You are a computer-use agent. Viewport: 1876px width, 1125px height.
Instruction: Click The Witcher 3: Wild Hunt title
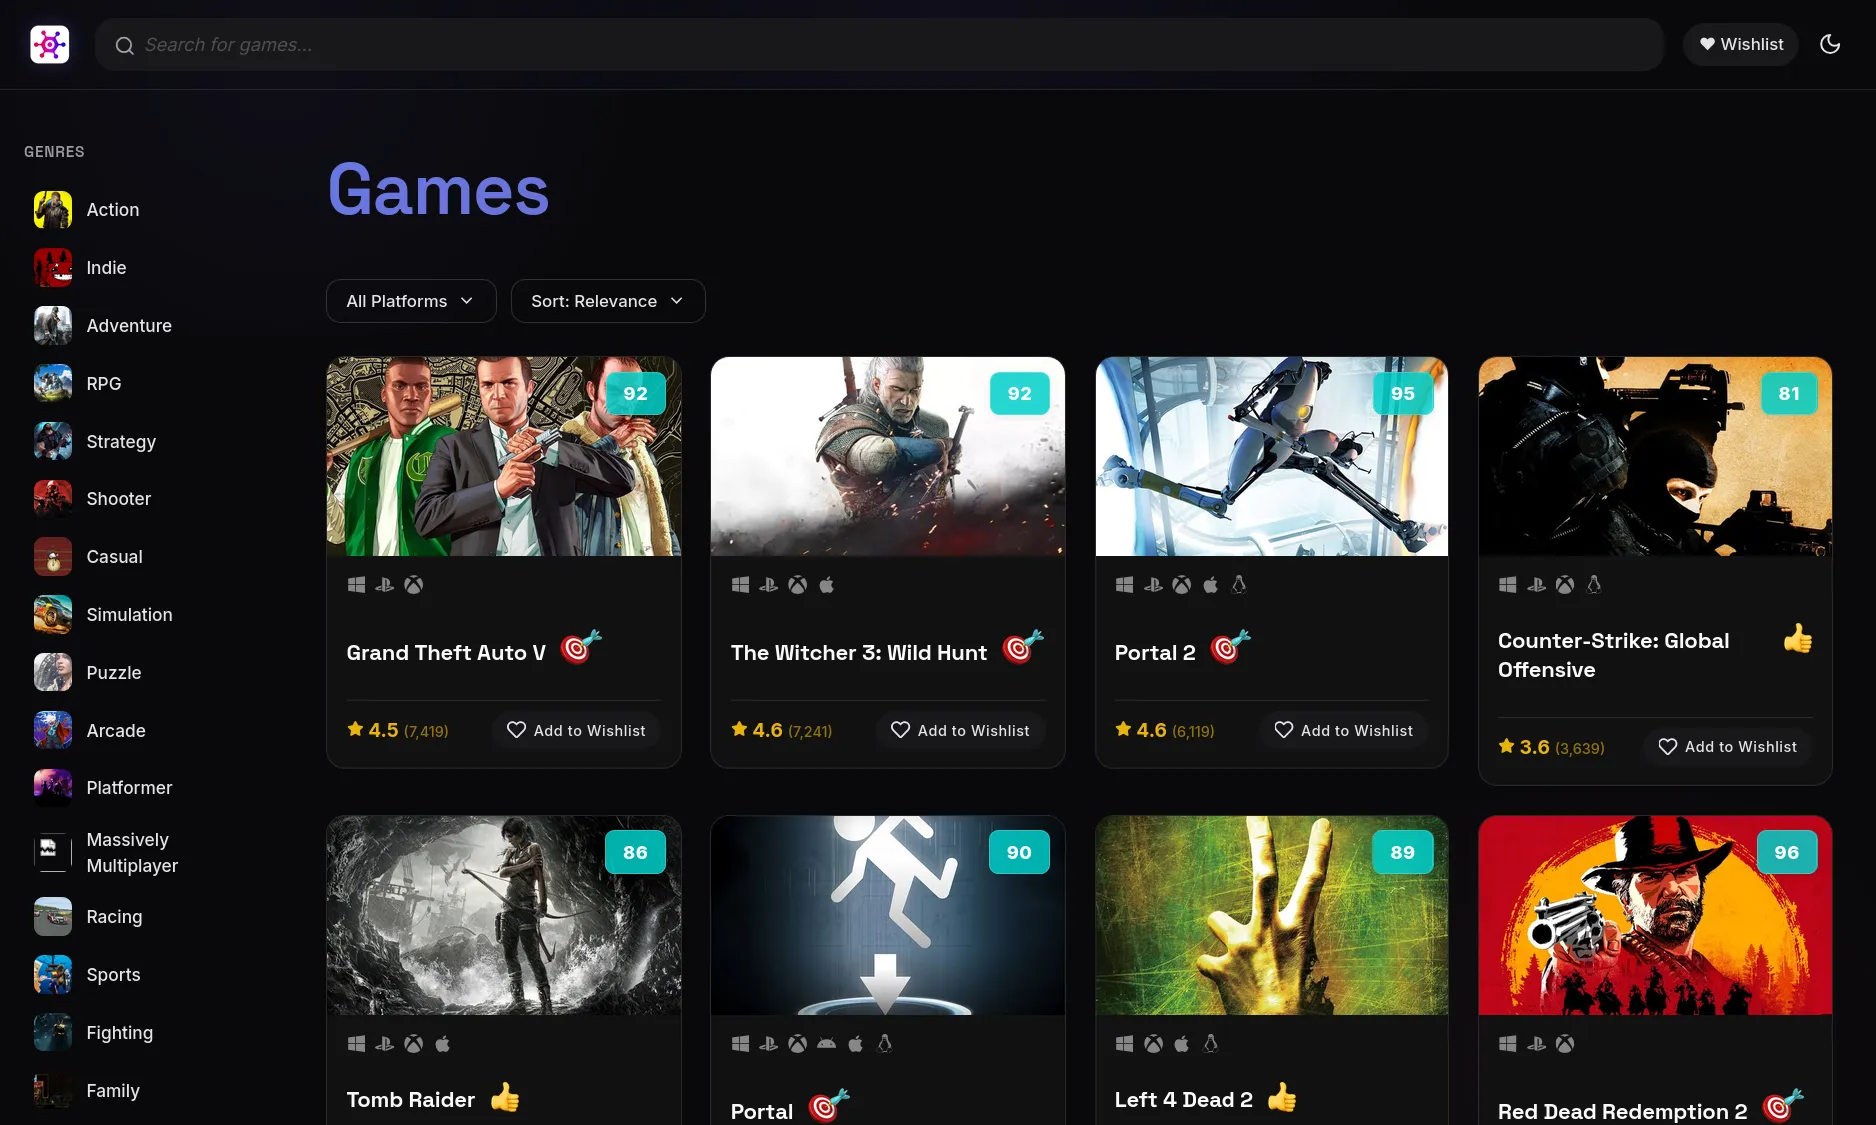click(859, 653)
